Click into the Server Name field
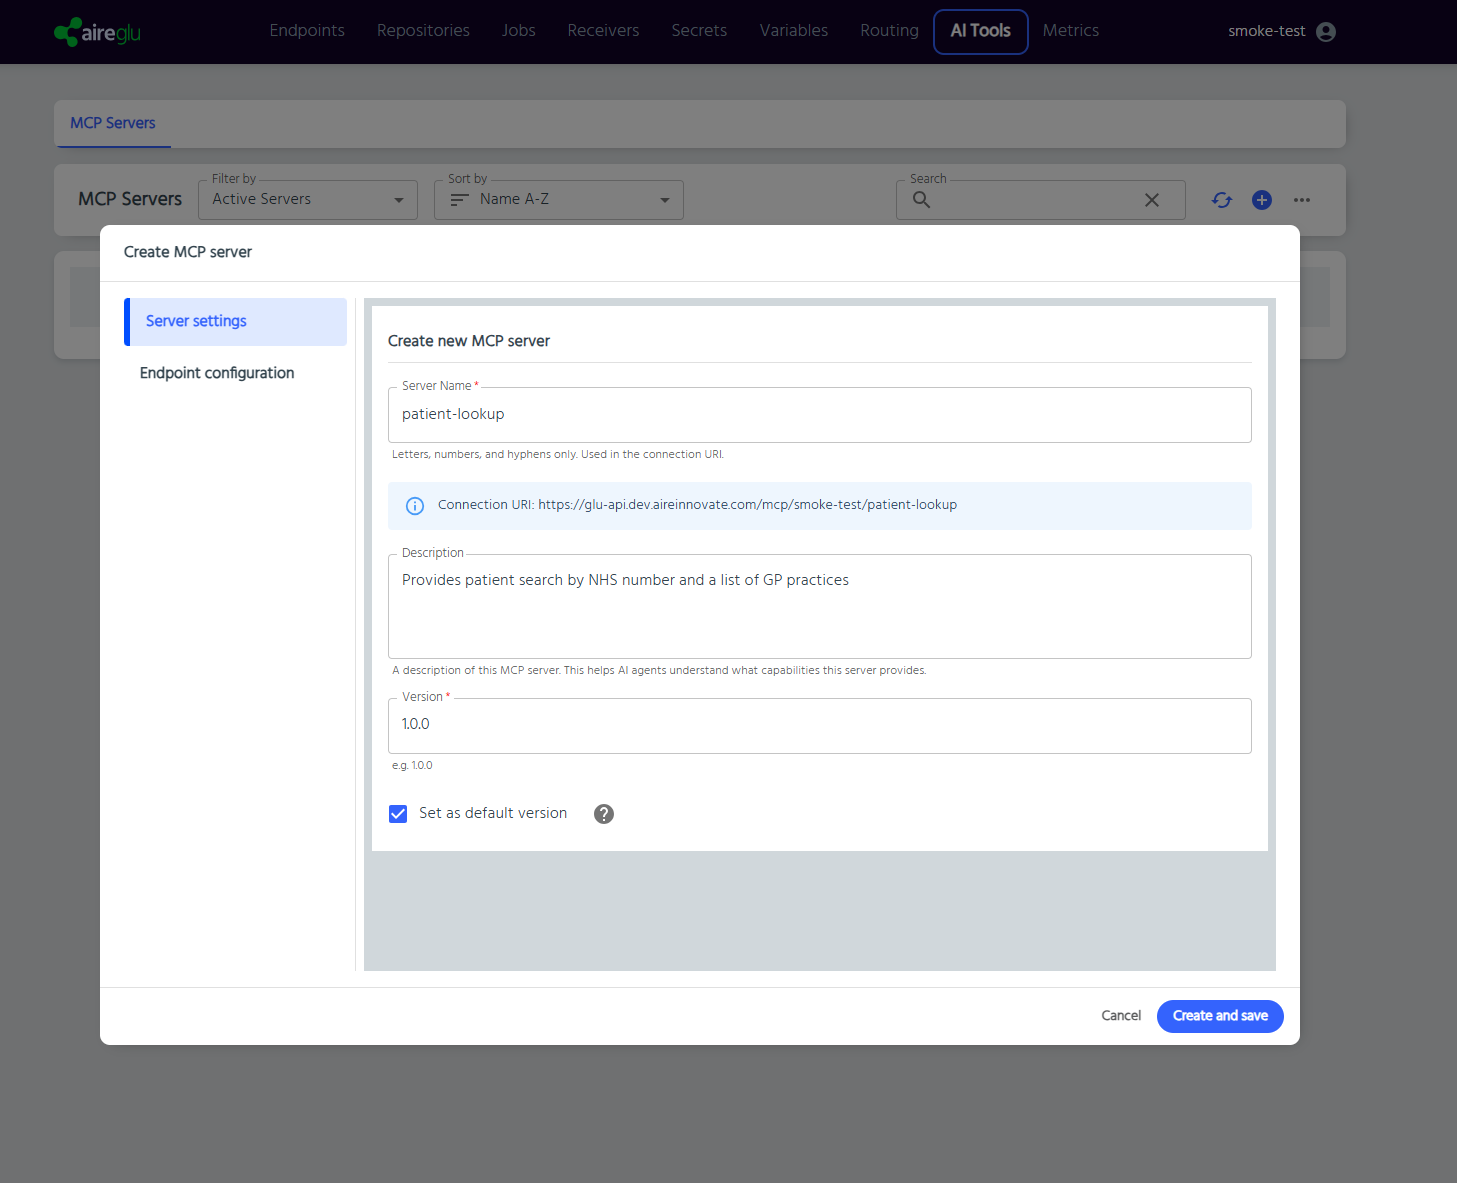This screenshot has width=1457, height=1183. click(818, 415)
